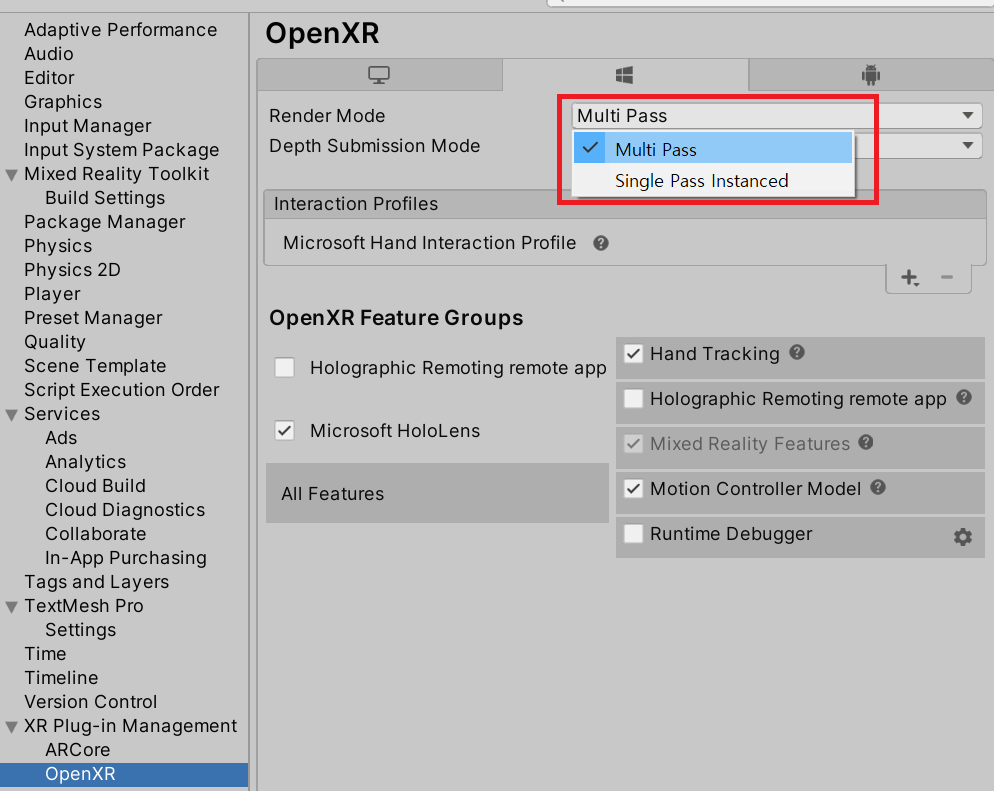The width and height of the screenshot is (994, 791).
Task: Collapse the Mixed Reality Toolkit tree
Action: [x=11, y=175]
